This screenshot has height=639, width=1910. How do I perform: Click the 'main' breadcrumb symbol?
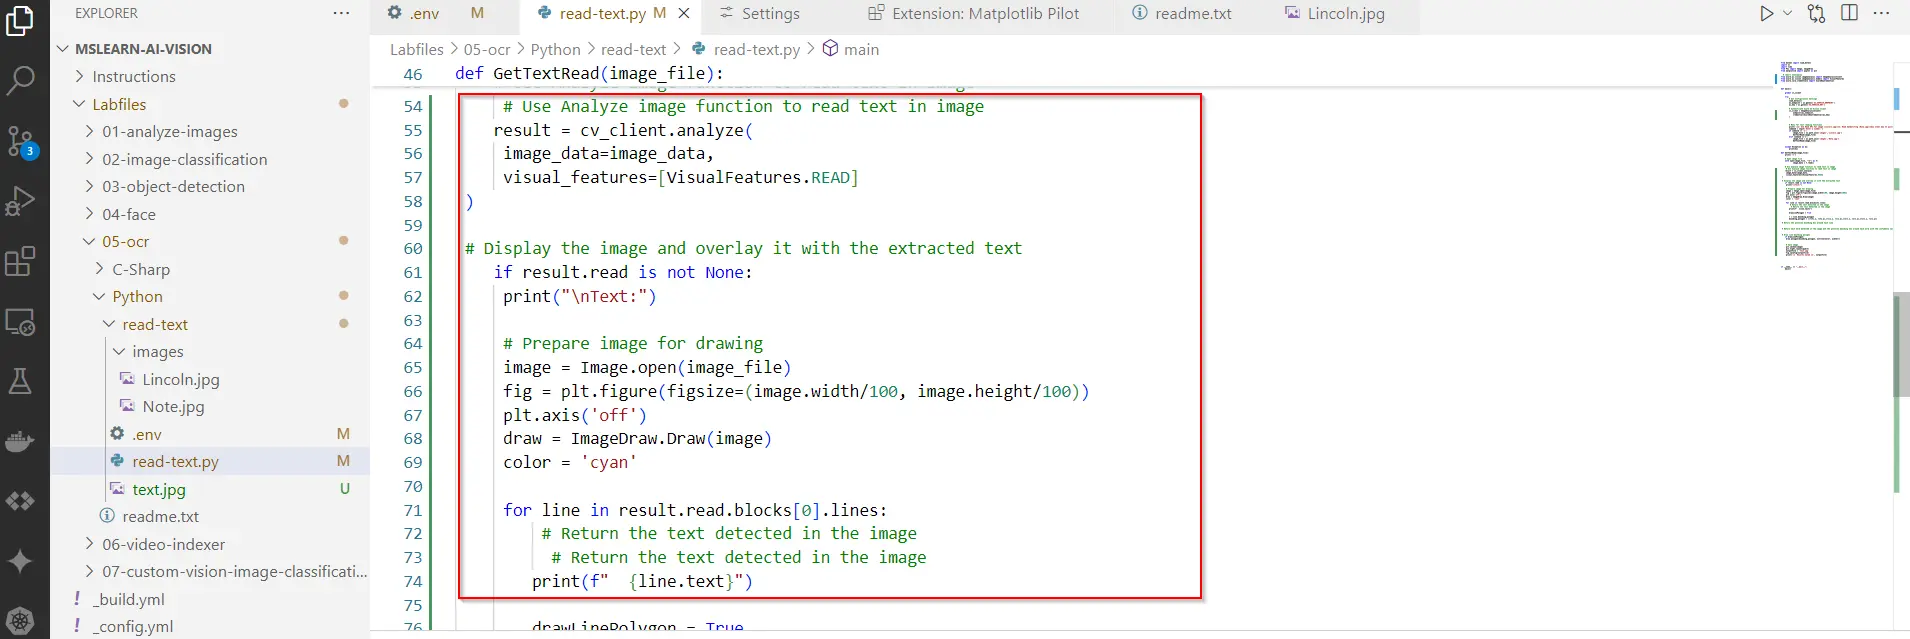coord(860,49)
